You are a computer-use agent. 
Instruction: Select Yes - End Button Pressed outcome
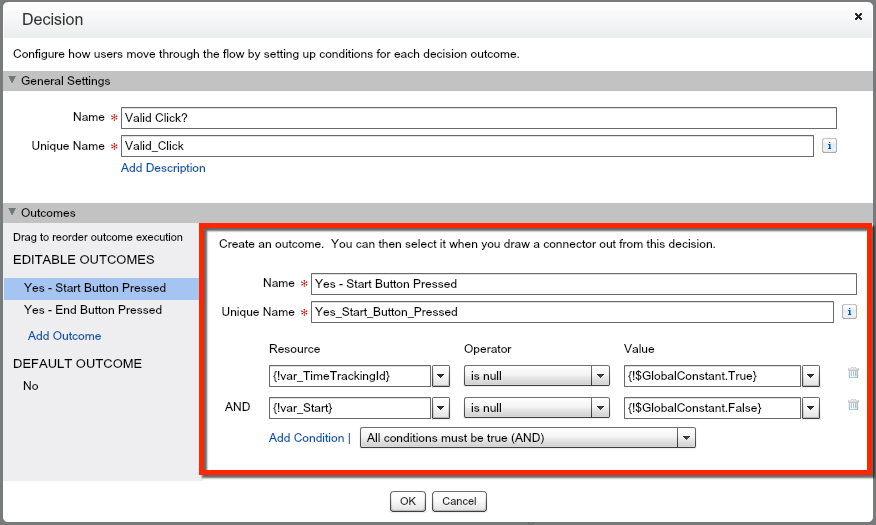click(x=93, y=310)
